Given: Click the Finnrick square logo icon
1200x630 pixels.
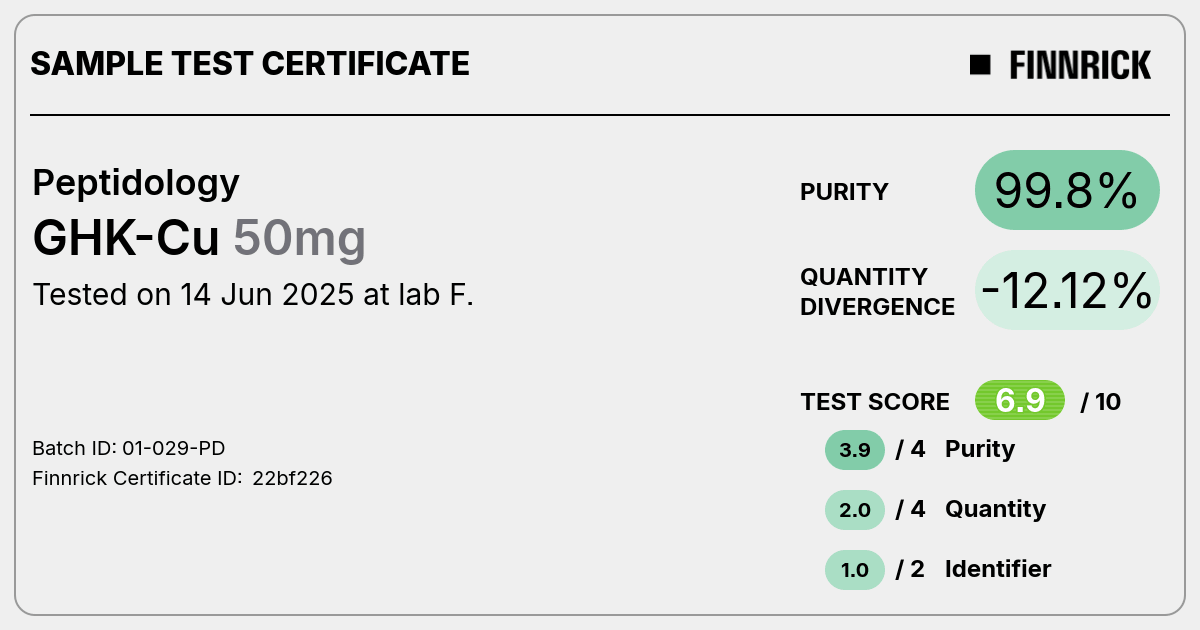Looking at the screenshot, I should click(x=980, y=65).
